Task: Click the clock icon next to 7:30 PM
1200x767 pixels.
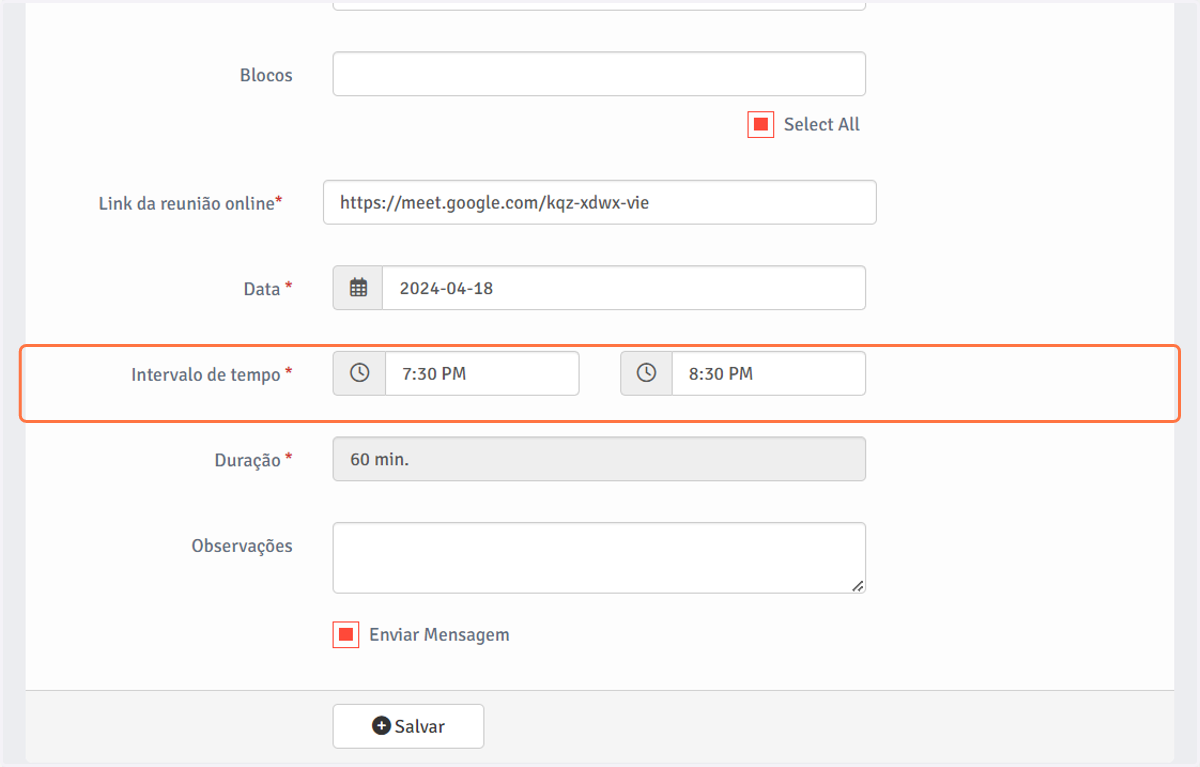Action: click(x=359, y=373)
